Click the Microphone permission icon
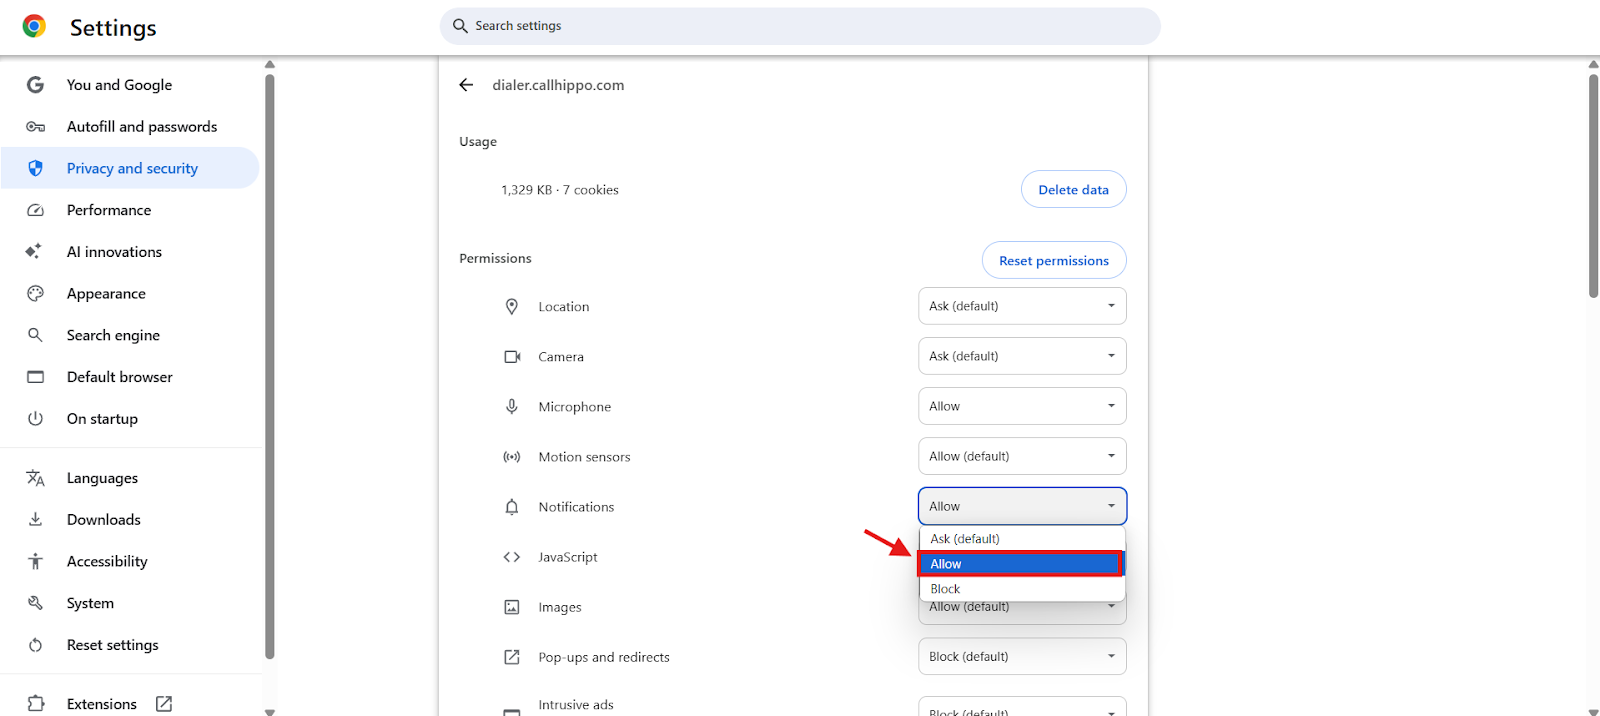1600x716 pixels. (512, 407)
